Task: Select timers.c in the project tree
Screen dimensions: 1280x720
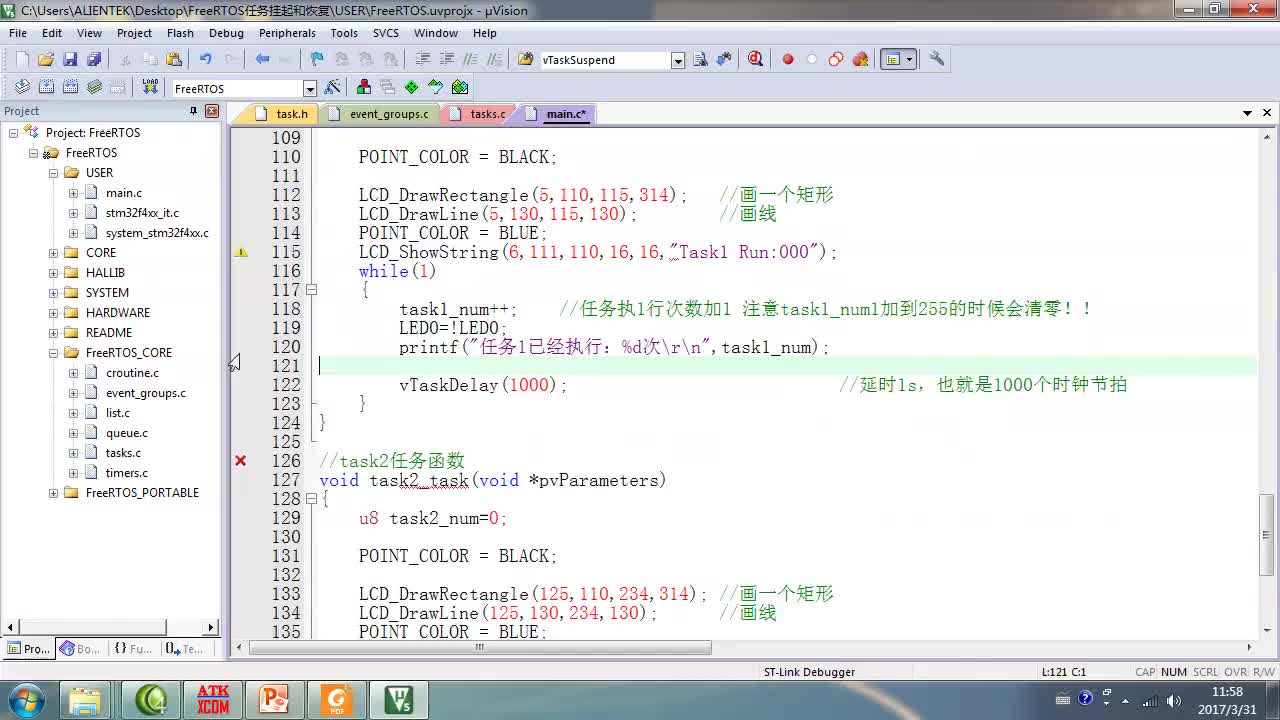Action: coord(126,473)
